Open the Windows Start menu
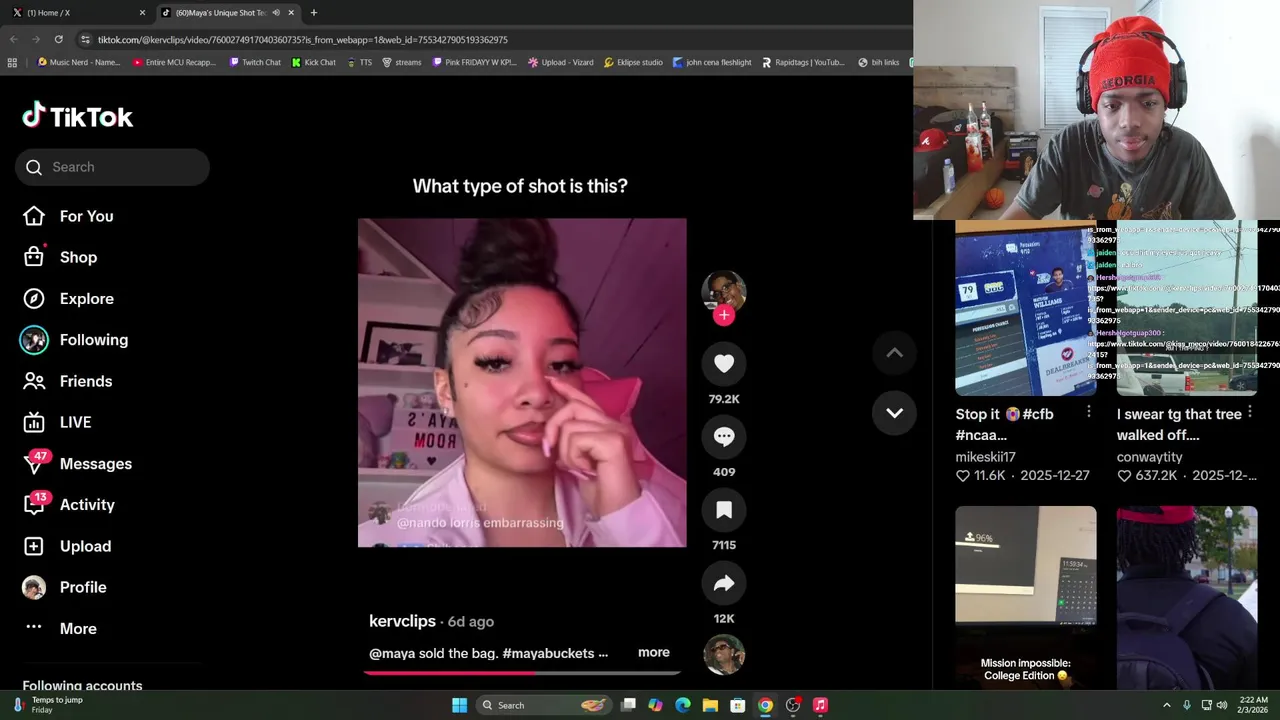1280x720 pixels. click(x=459, y=705)
